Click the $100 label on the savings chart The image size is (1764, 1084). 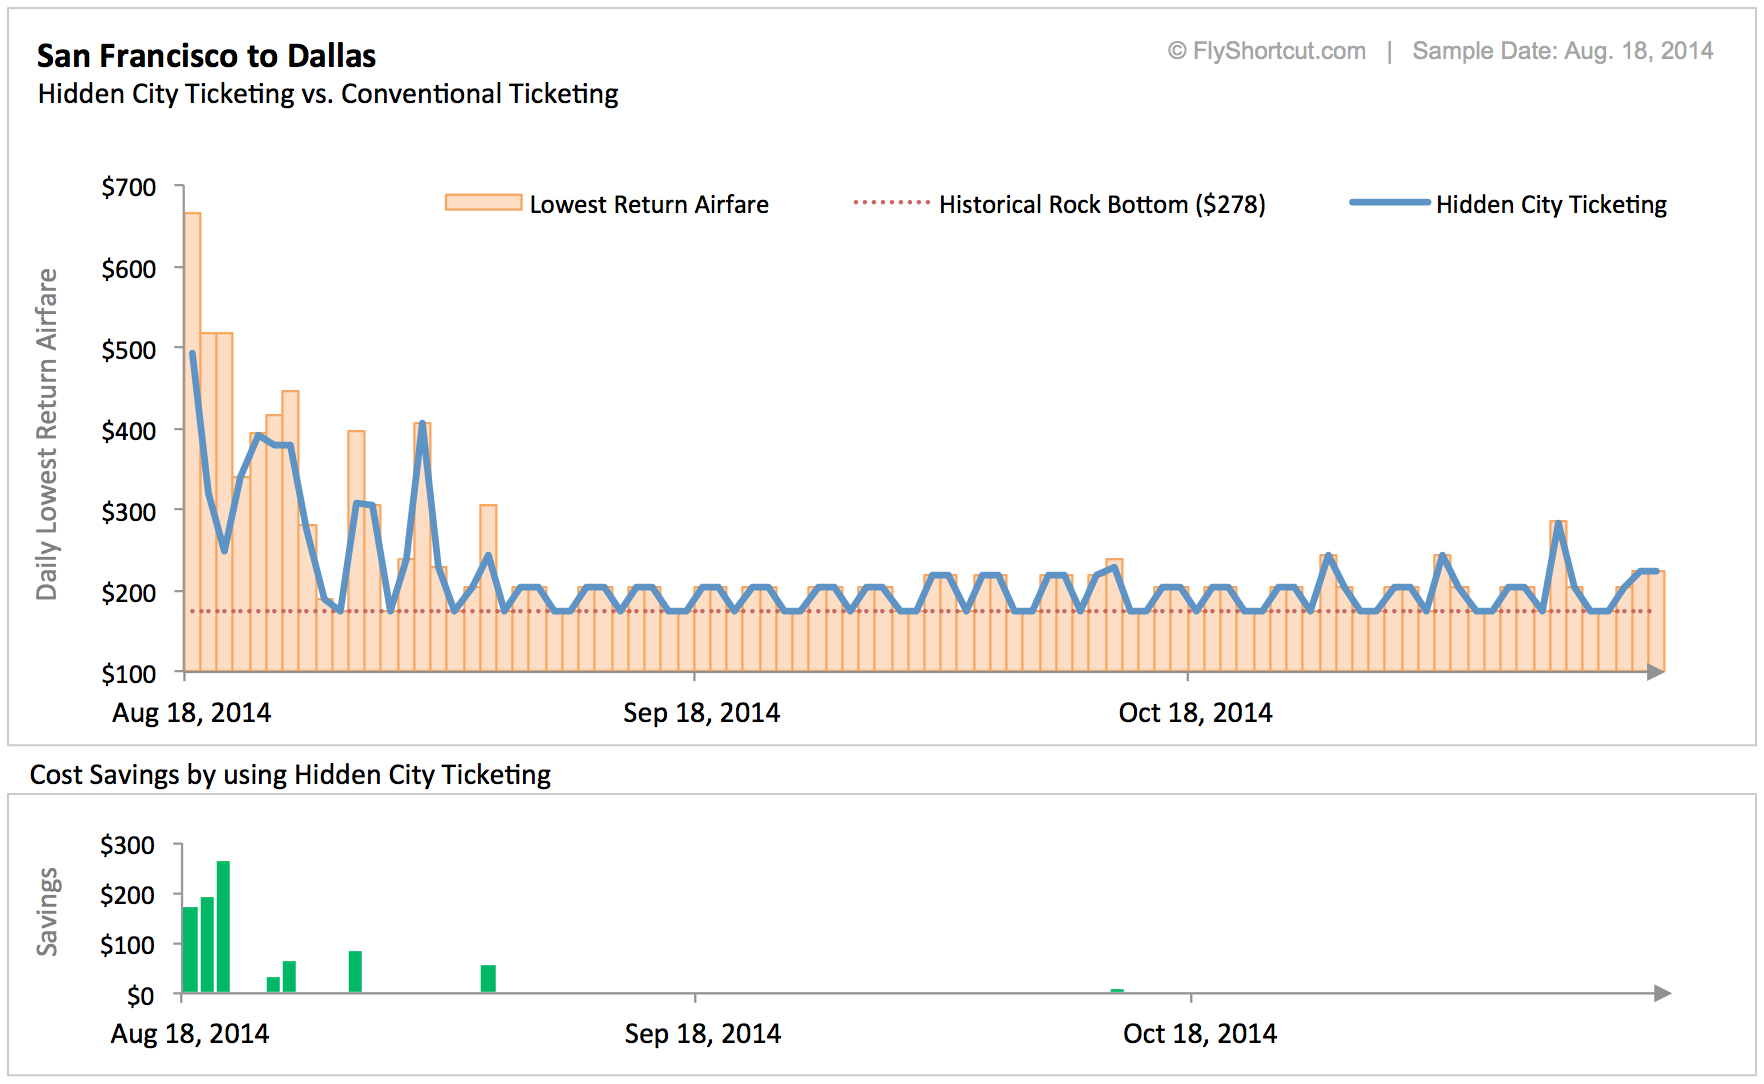click(x=127, y=946)
